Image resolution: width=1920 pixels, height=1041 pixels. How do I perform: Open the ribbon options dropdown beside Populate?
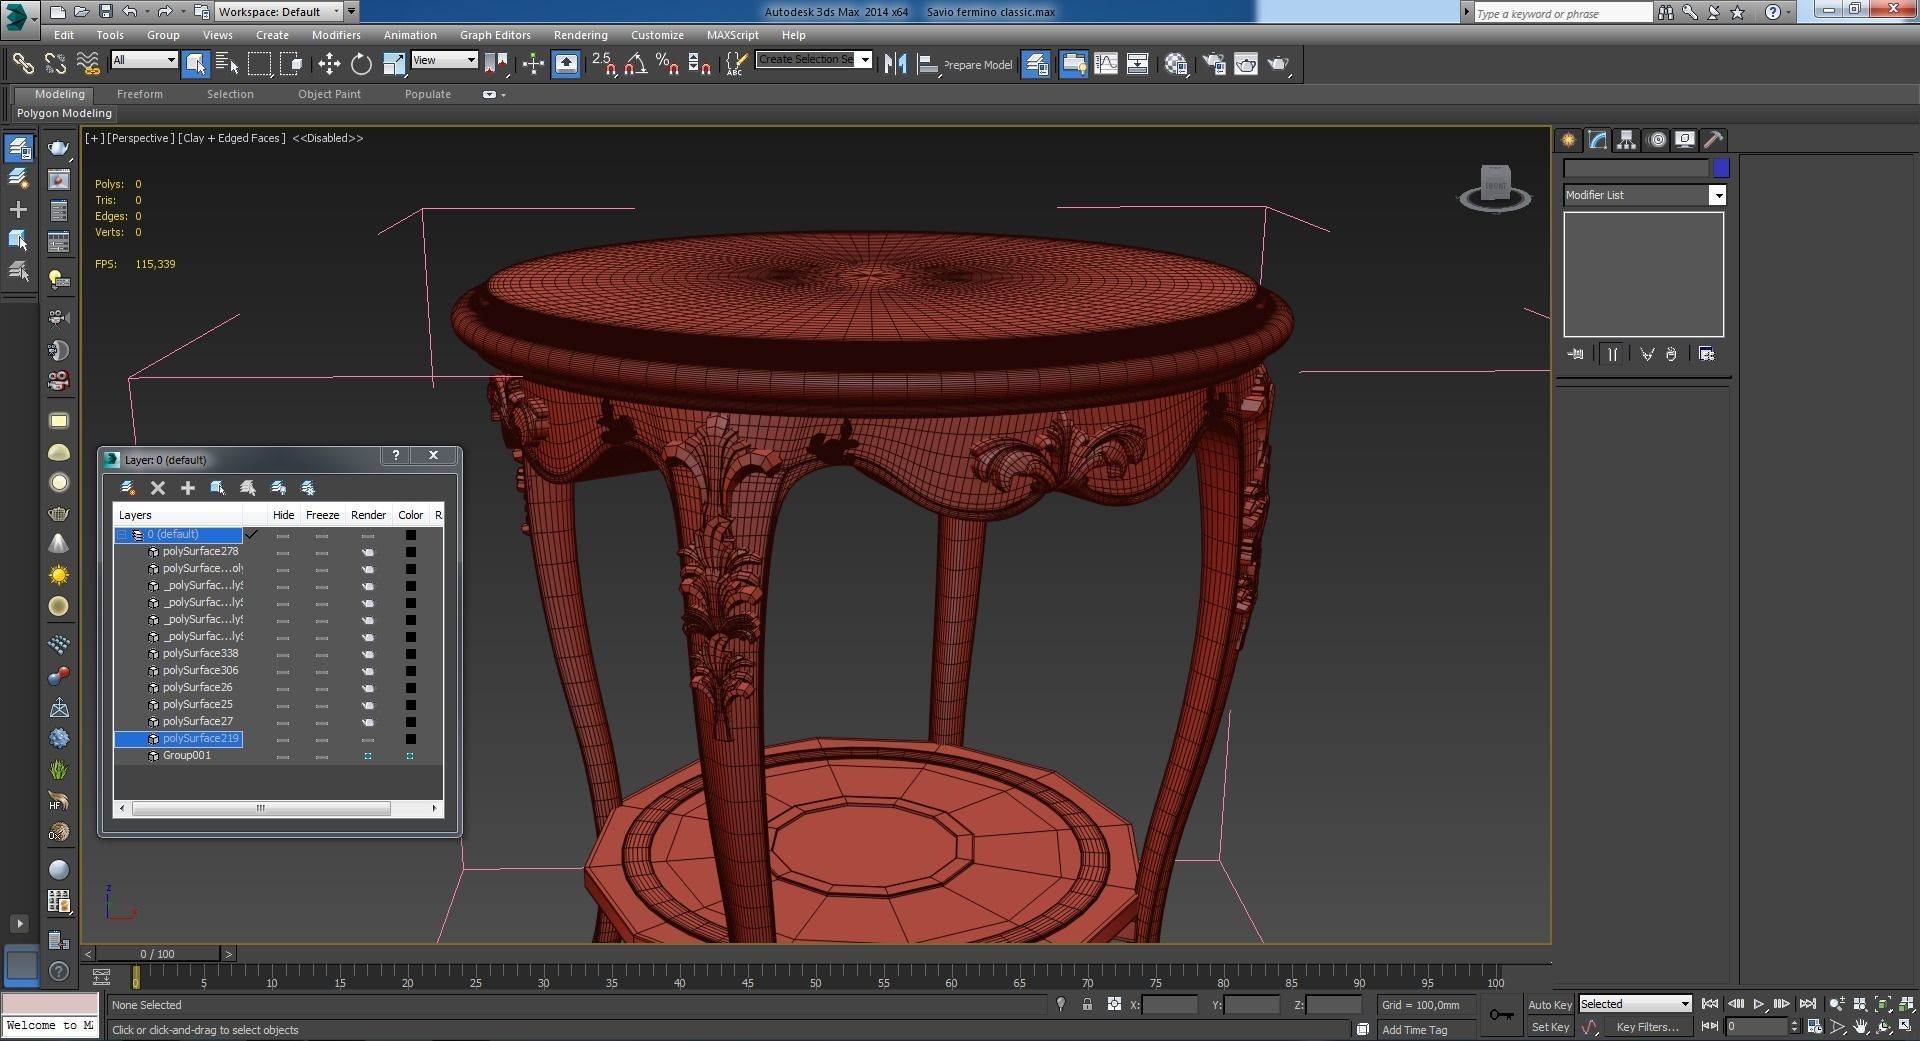click(x=493, y=95)
